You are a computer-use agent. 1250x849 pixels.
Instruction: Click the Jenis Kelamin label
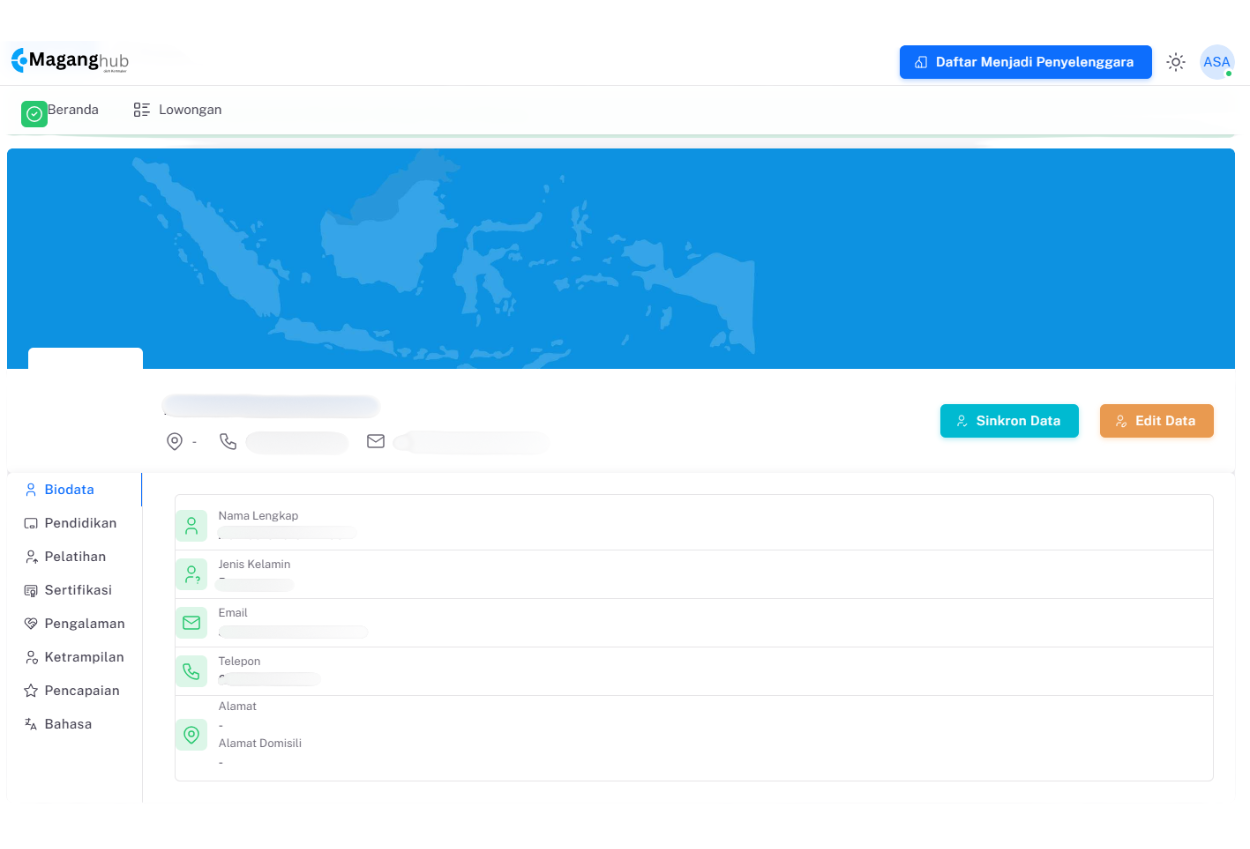pyautogui.click(x=254, y=564)
